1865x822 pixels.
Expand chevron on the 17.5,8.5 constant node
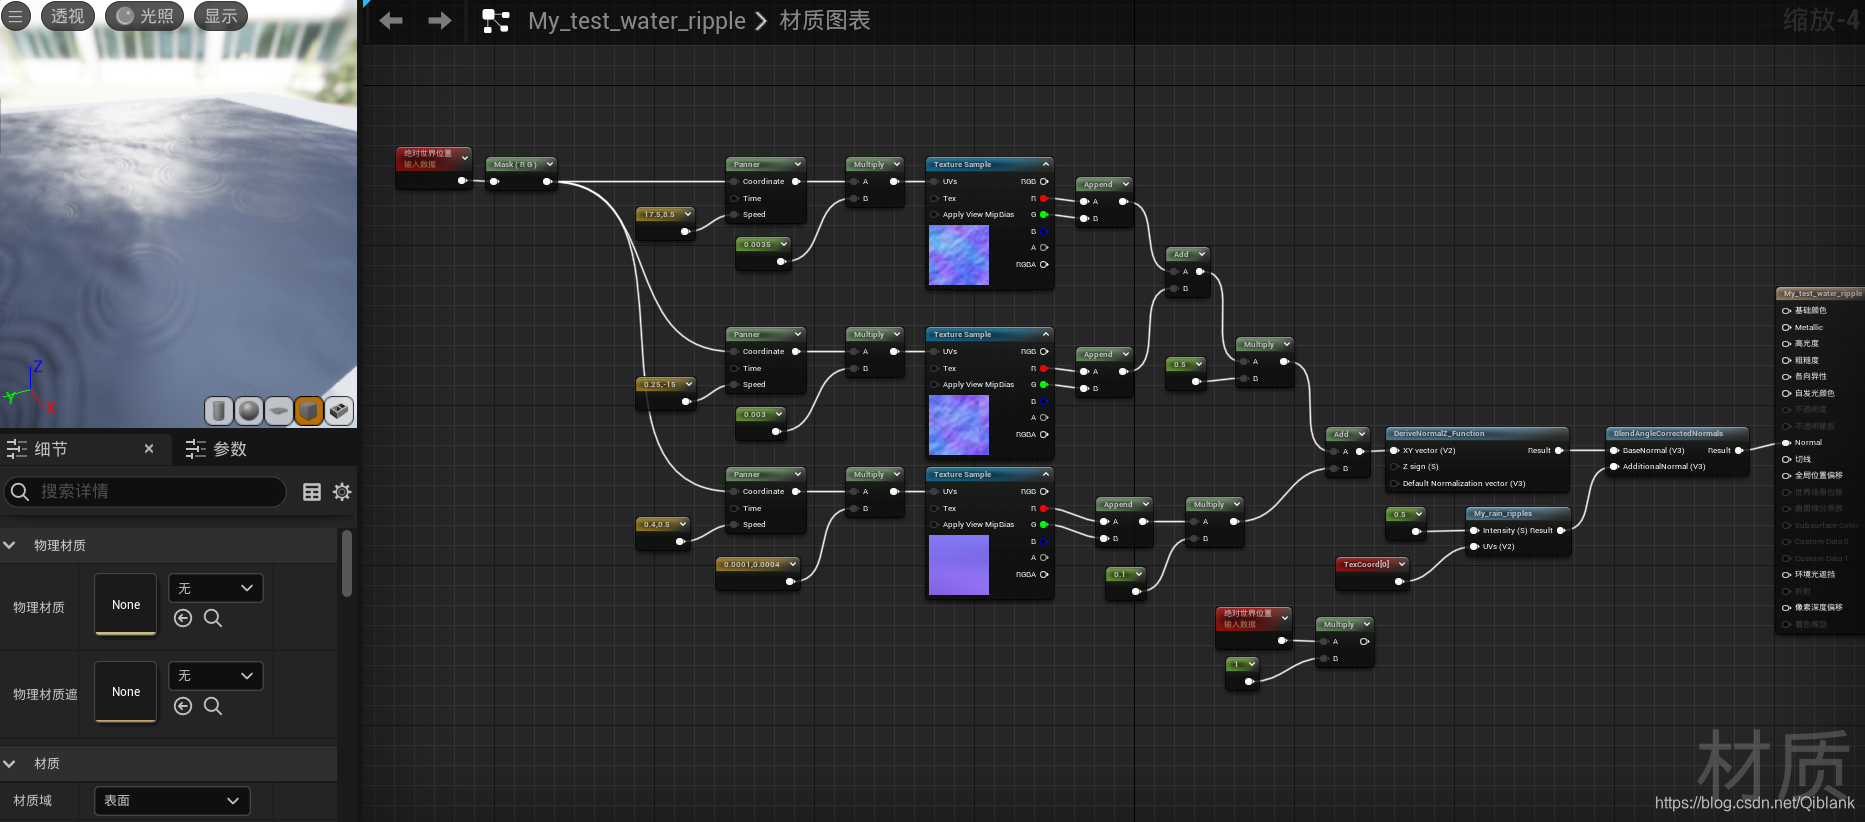(x=688, y=214)
